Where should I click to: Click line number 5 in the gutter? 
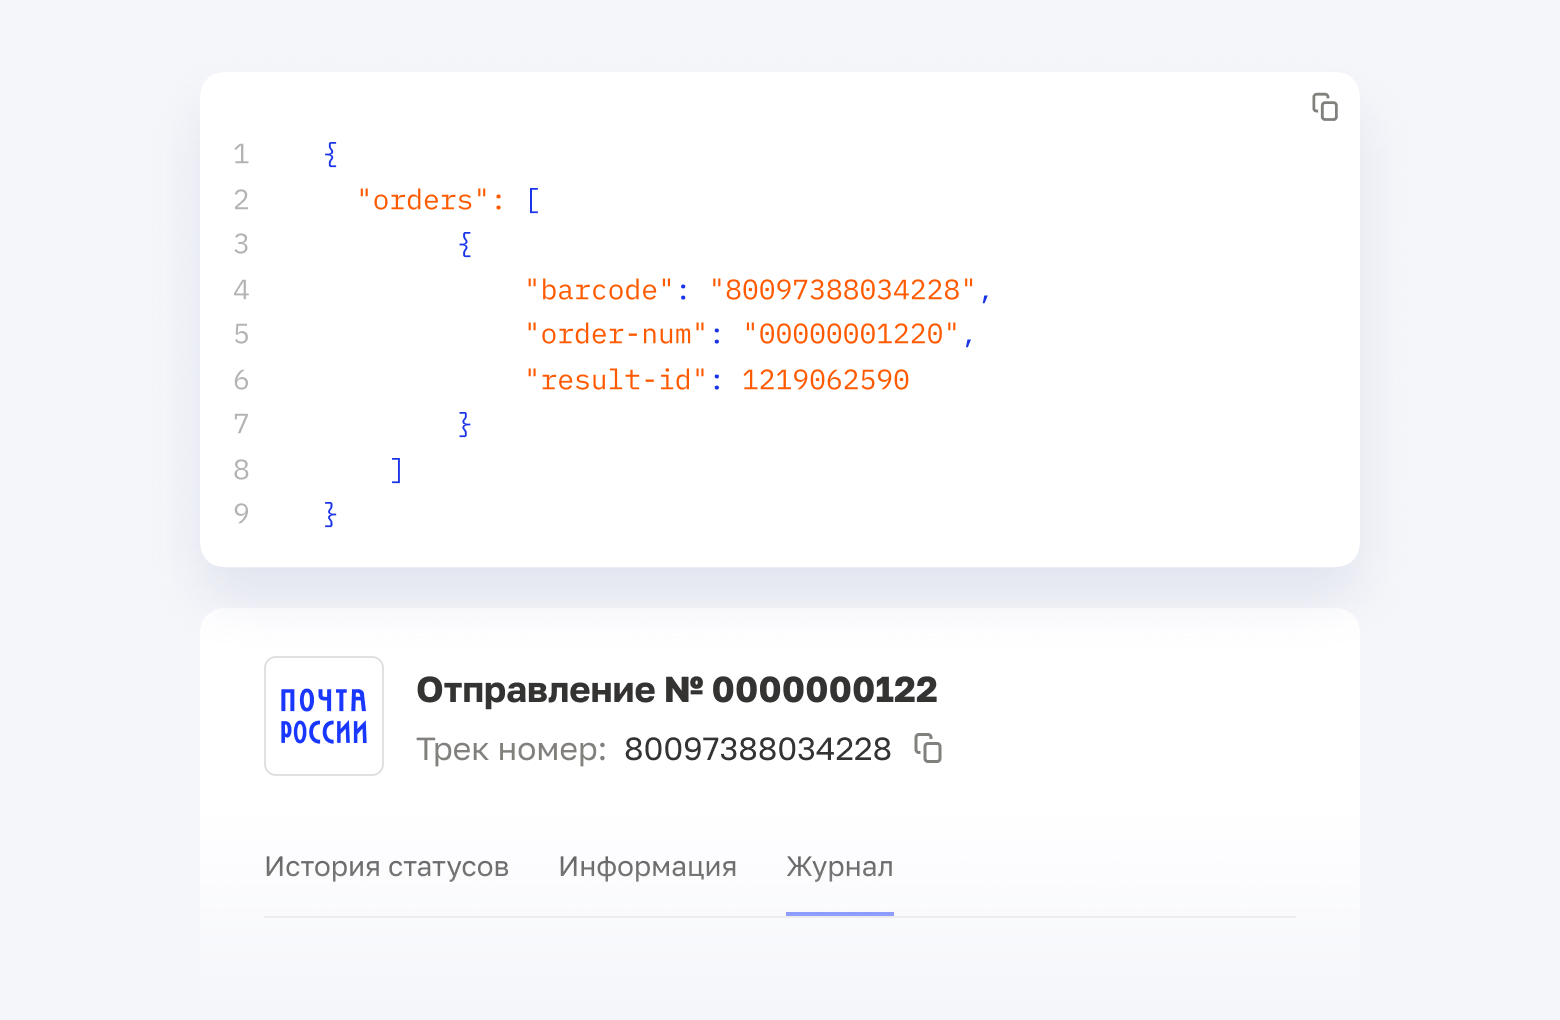[241, 334]
